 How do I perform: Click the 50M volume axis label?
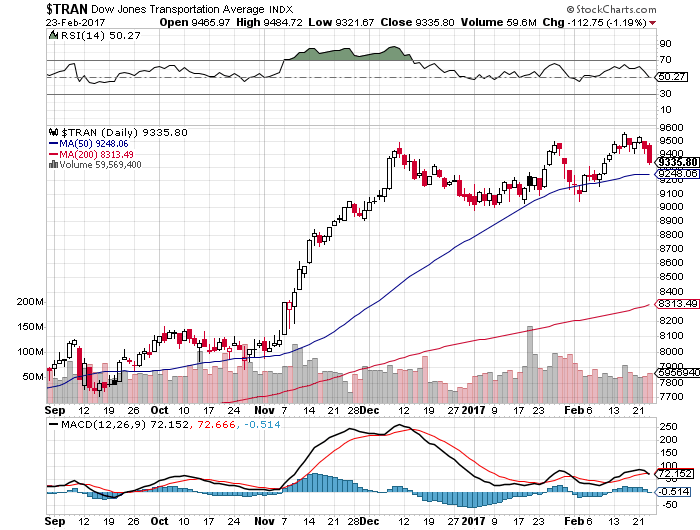33,377
